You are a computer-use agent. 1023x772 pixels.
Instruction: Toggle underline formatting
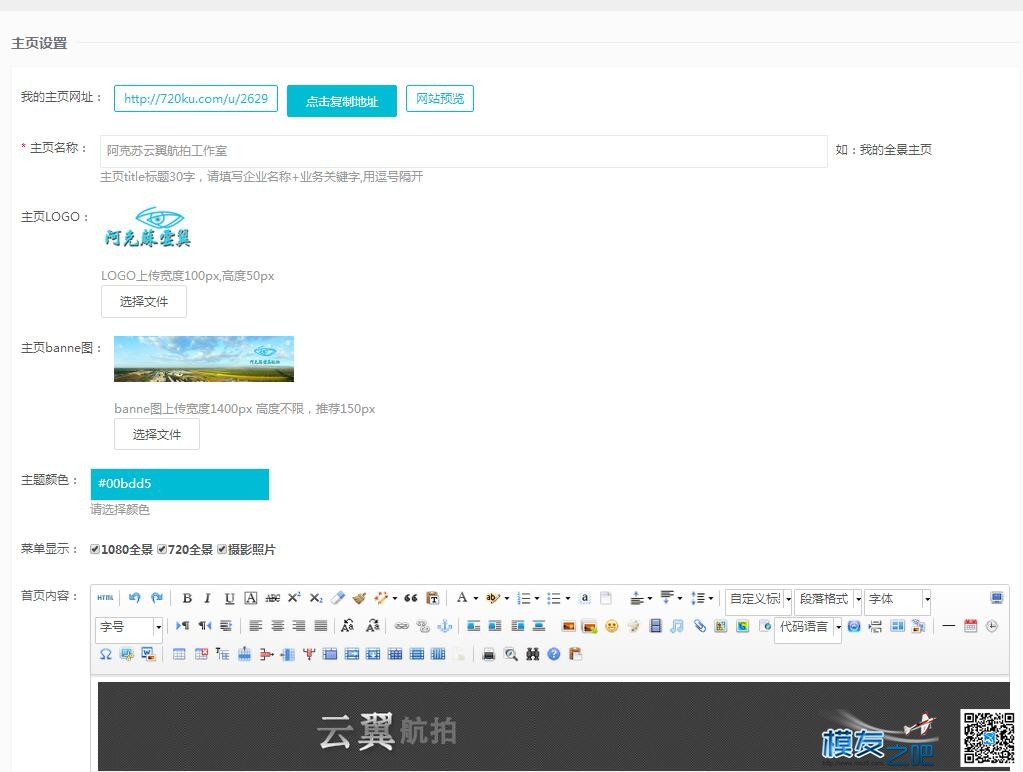pyautogui.click(x=229, y=598)
